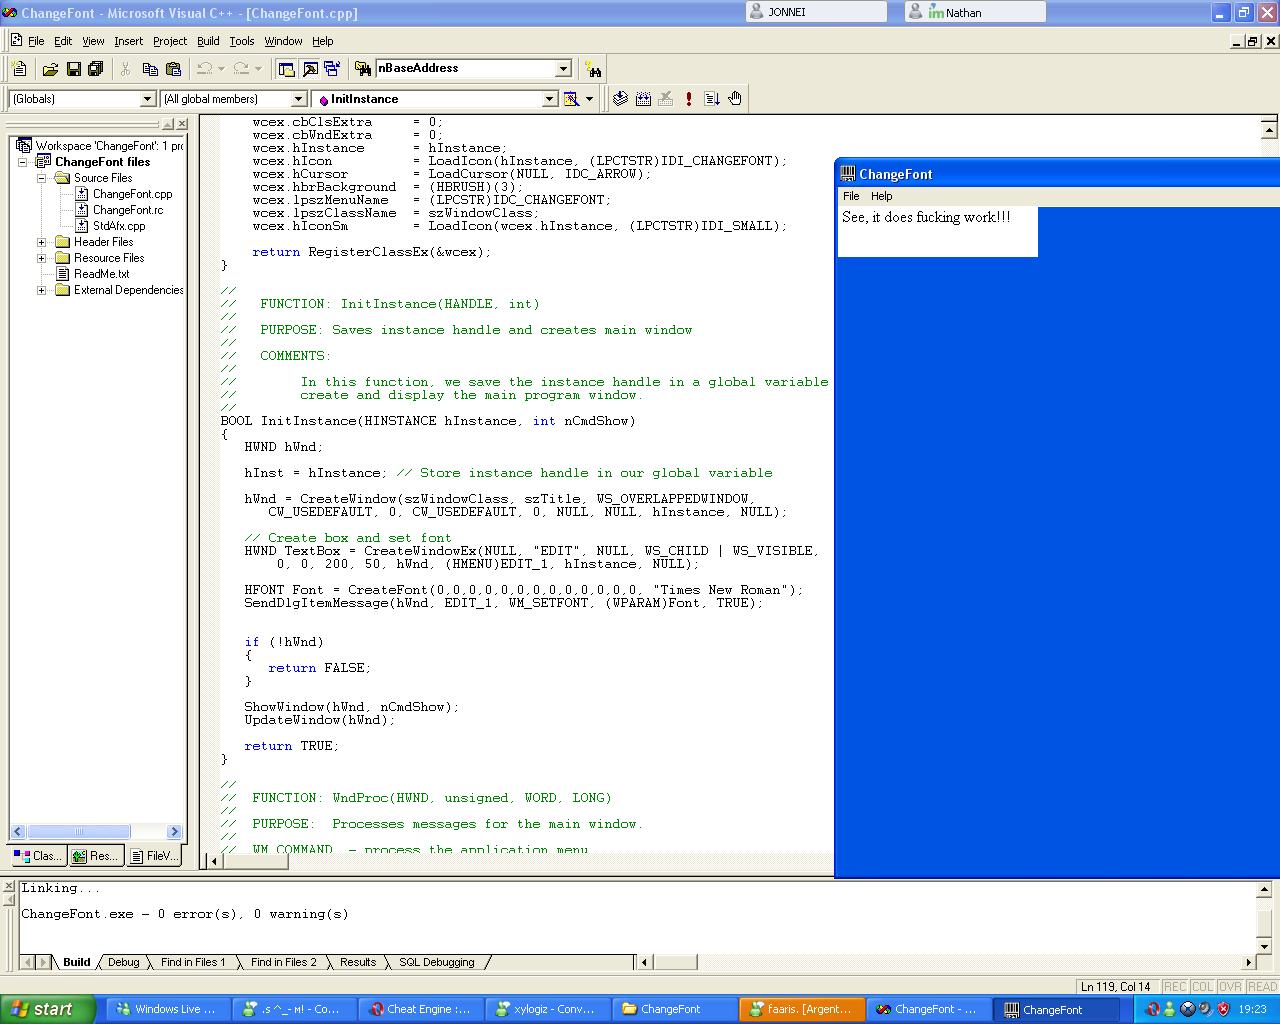The height and width of the screenshot is (1024, 1280).
Task: Click the Compile toolbar icon
Action: [x=620, y=99]
